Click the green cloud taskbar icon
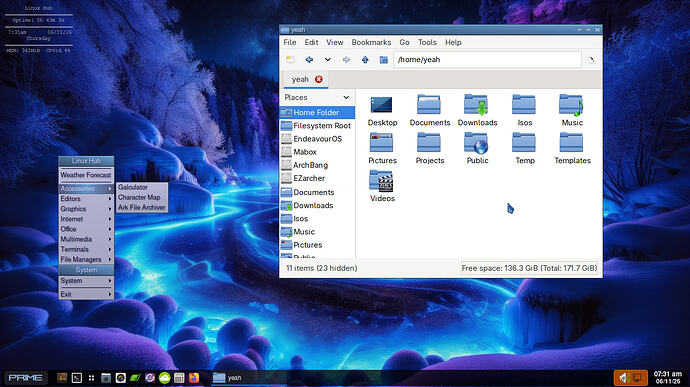The height and width of the screenshot is (387, 690). [165, 378]
